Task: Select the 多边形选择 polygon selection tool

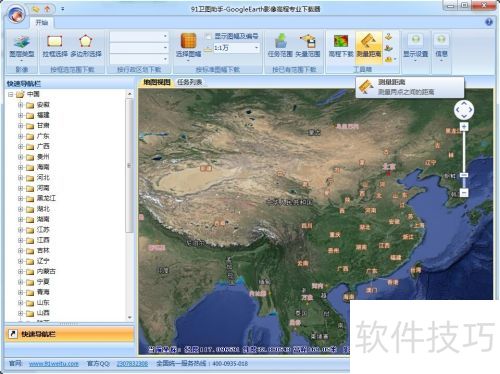Action: point(86,46)
